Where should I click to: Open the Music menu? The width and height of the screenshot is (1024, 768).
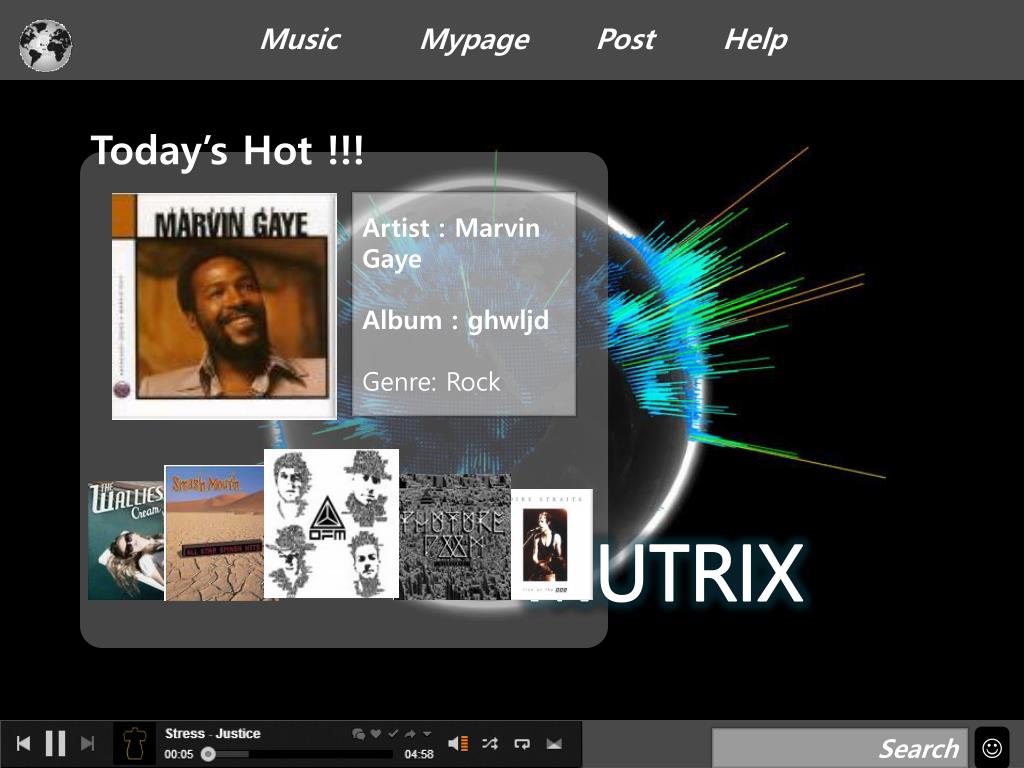coord(299,40)
